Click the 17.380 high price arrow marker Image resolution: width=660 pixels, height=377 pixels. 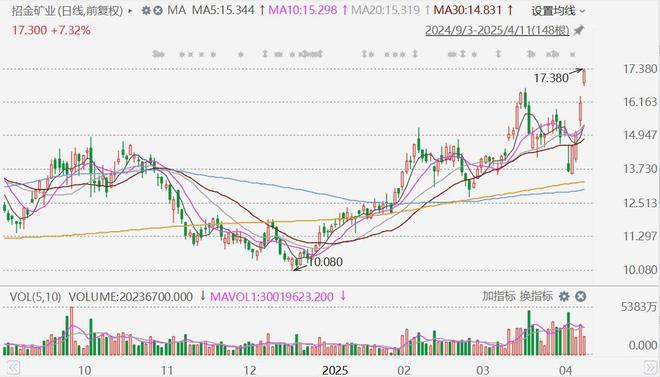point(576,71)
